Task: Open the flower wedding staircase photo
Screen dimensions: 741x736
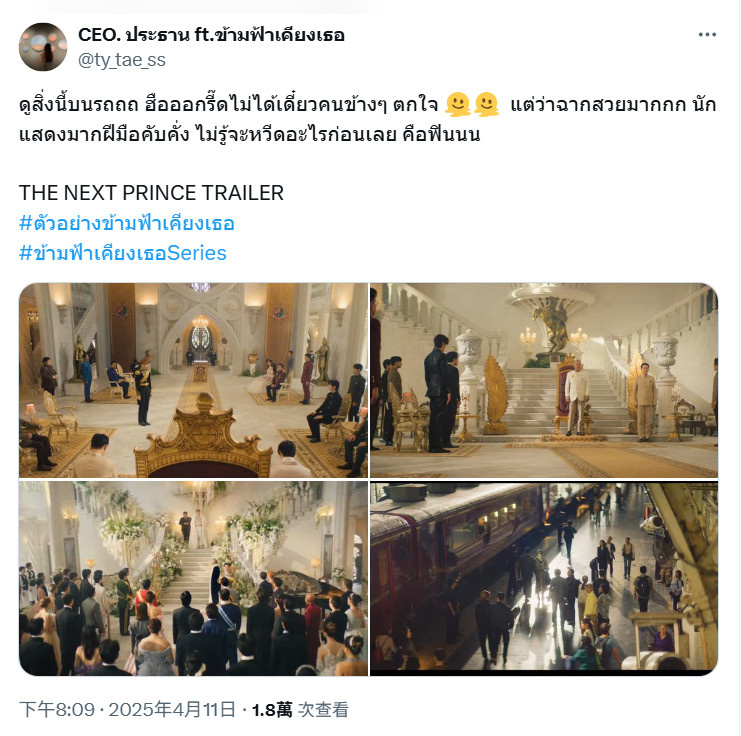Action: coord(193,578)
